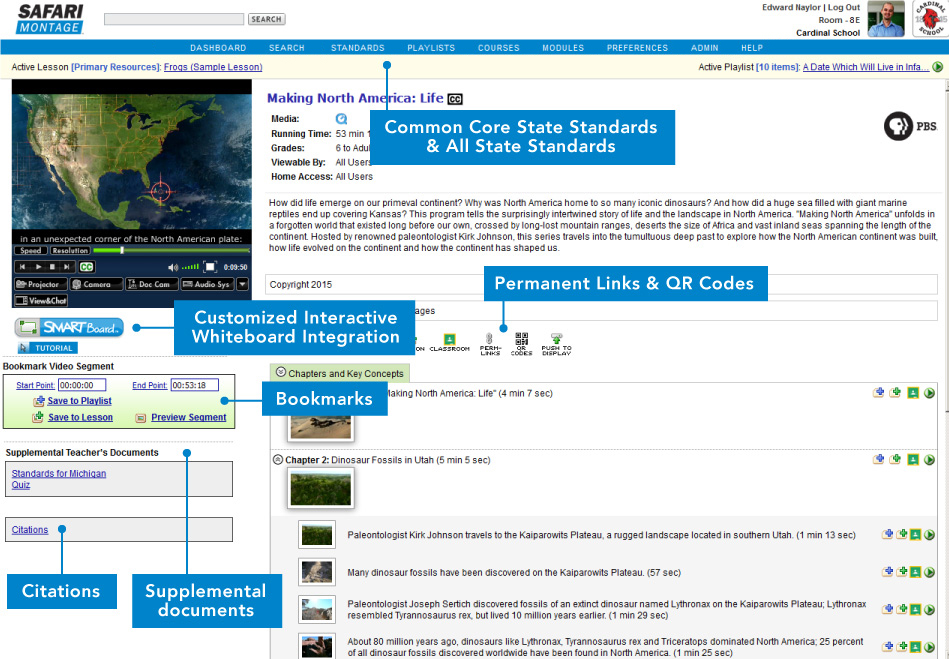Click the Preview Segment link

188,417
